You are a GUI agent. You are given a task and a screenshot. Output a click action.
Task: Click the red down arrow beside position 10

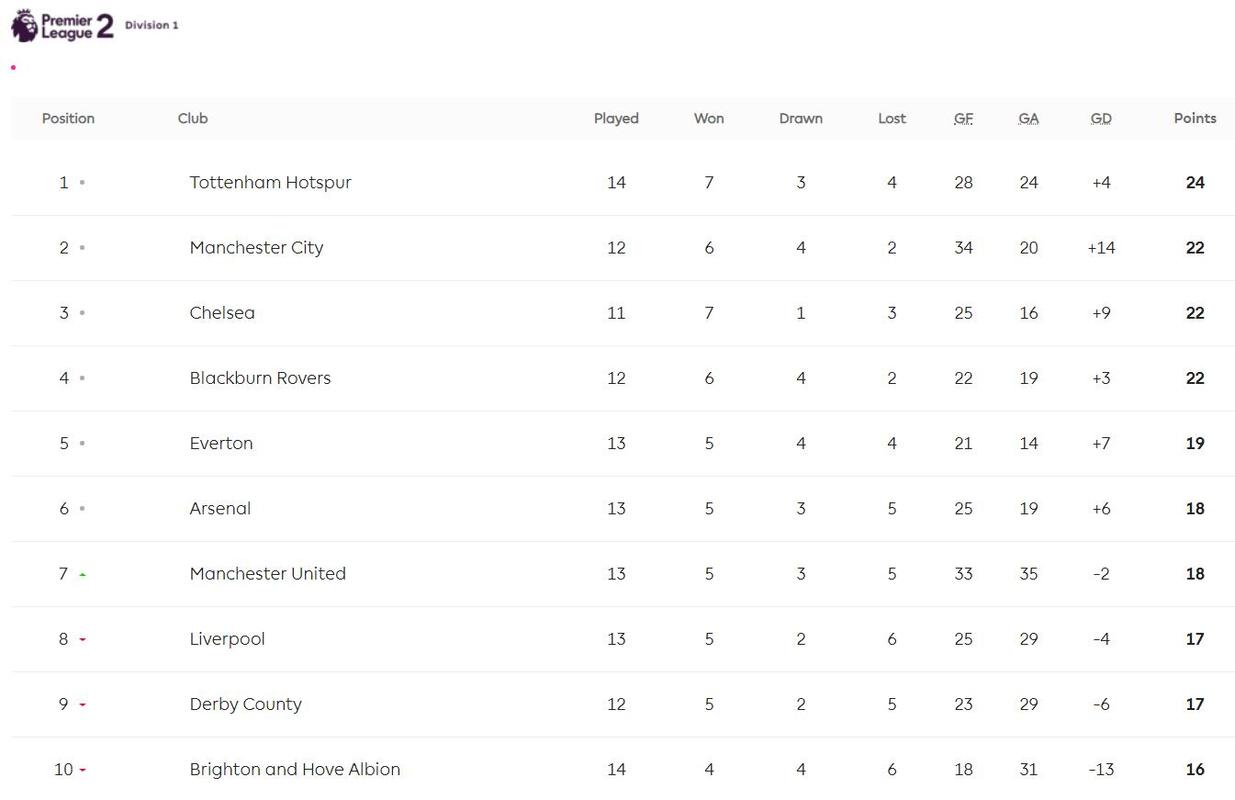(x=82, y=770)
